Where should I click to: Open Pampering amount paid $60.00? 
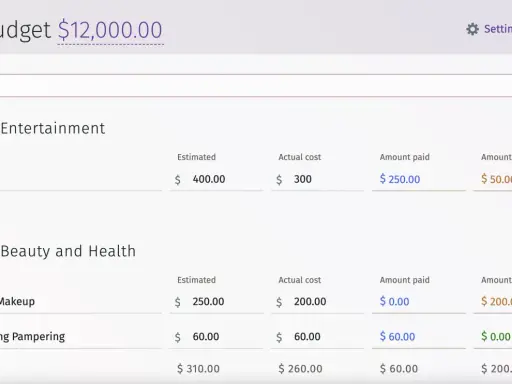(x=398, y=337)
